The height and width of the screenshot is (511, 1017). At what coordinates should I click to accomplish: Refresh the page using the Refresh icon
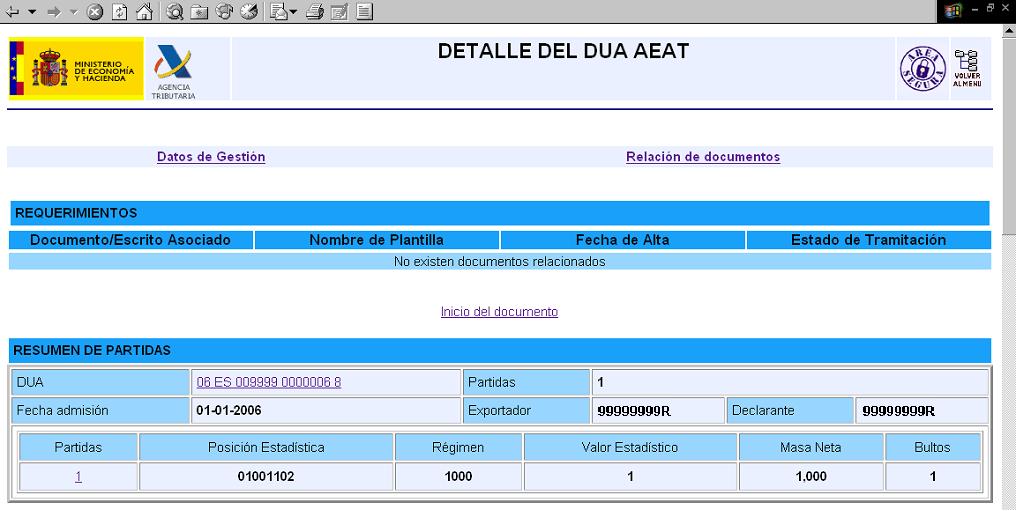point(119,12)
